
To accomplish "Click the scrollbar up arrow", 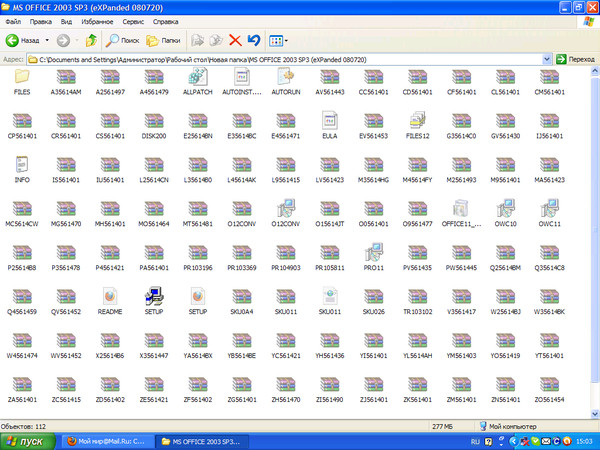I will click(595, 71).
